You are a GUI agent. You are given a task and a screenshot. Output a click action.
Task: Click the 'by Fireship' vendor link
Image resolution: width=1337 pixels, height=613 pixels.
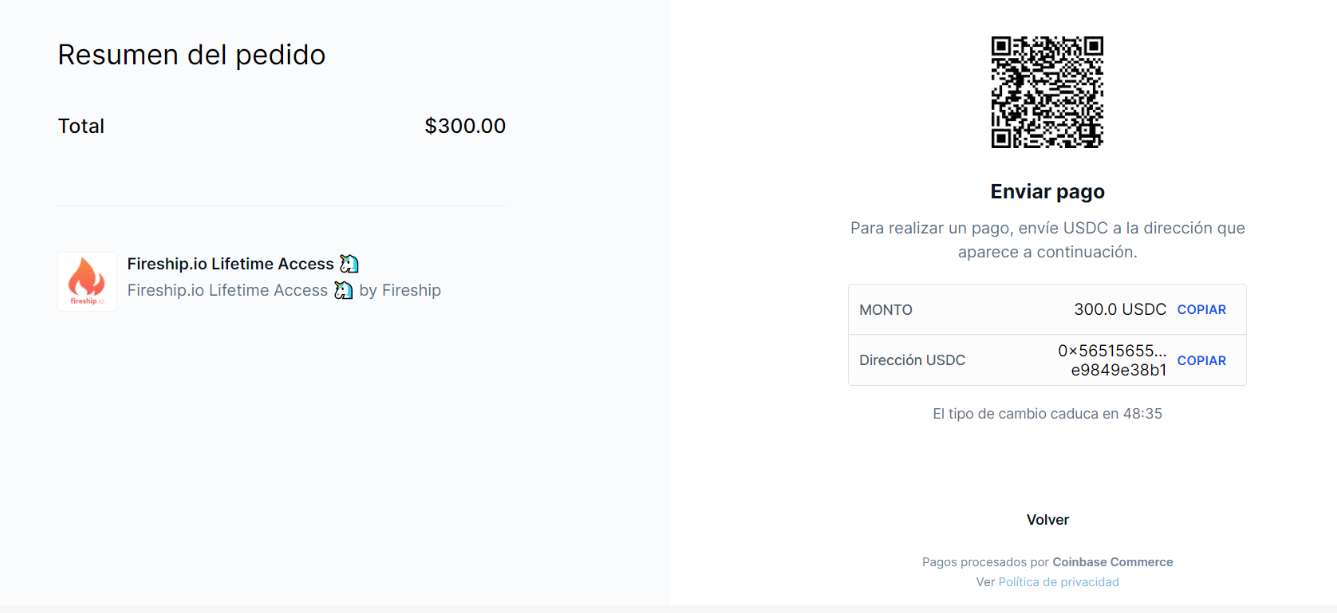403,289
